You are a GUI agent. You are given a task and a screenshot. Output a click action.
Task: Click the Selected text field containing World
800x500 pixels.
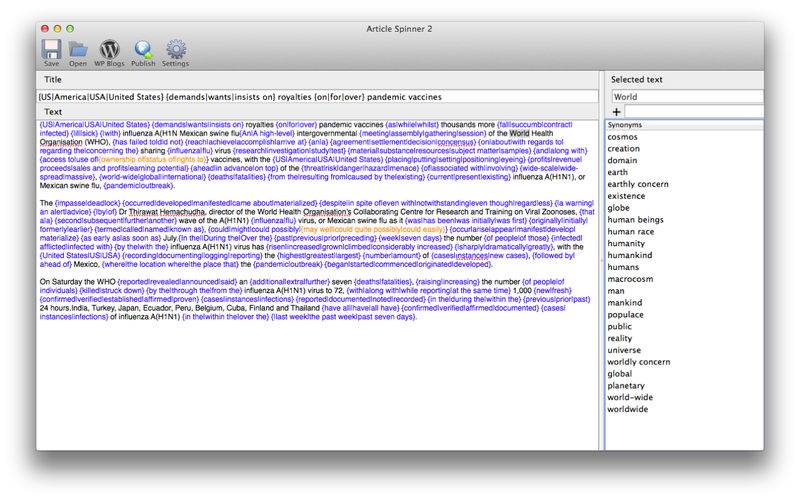click(x=687, y=96)
